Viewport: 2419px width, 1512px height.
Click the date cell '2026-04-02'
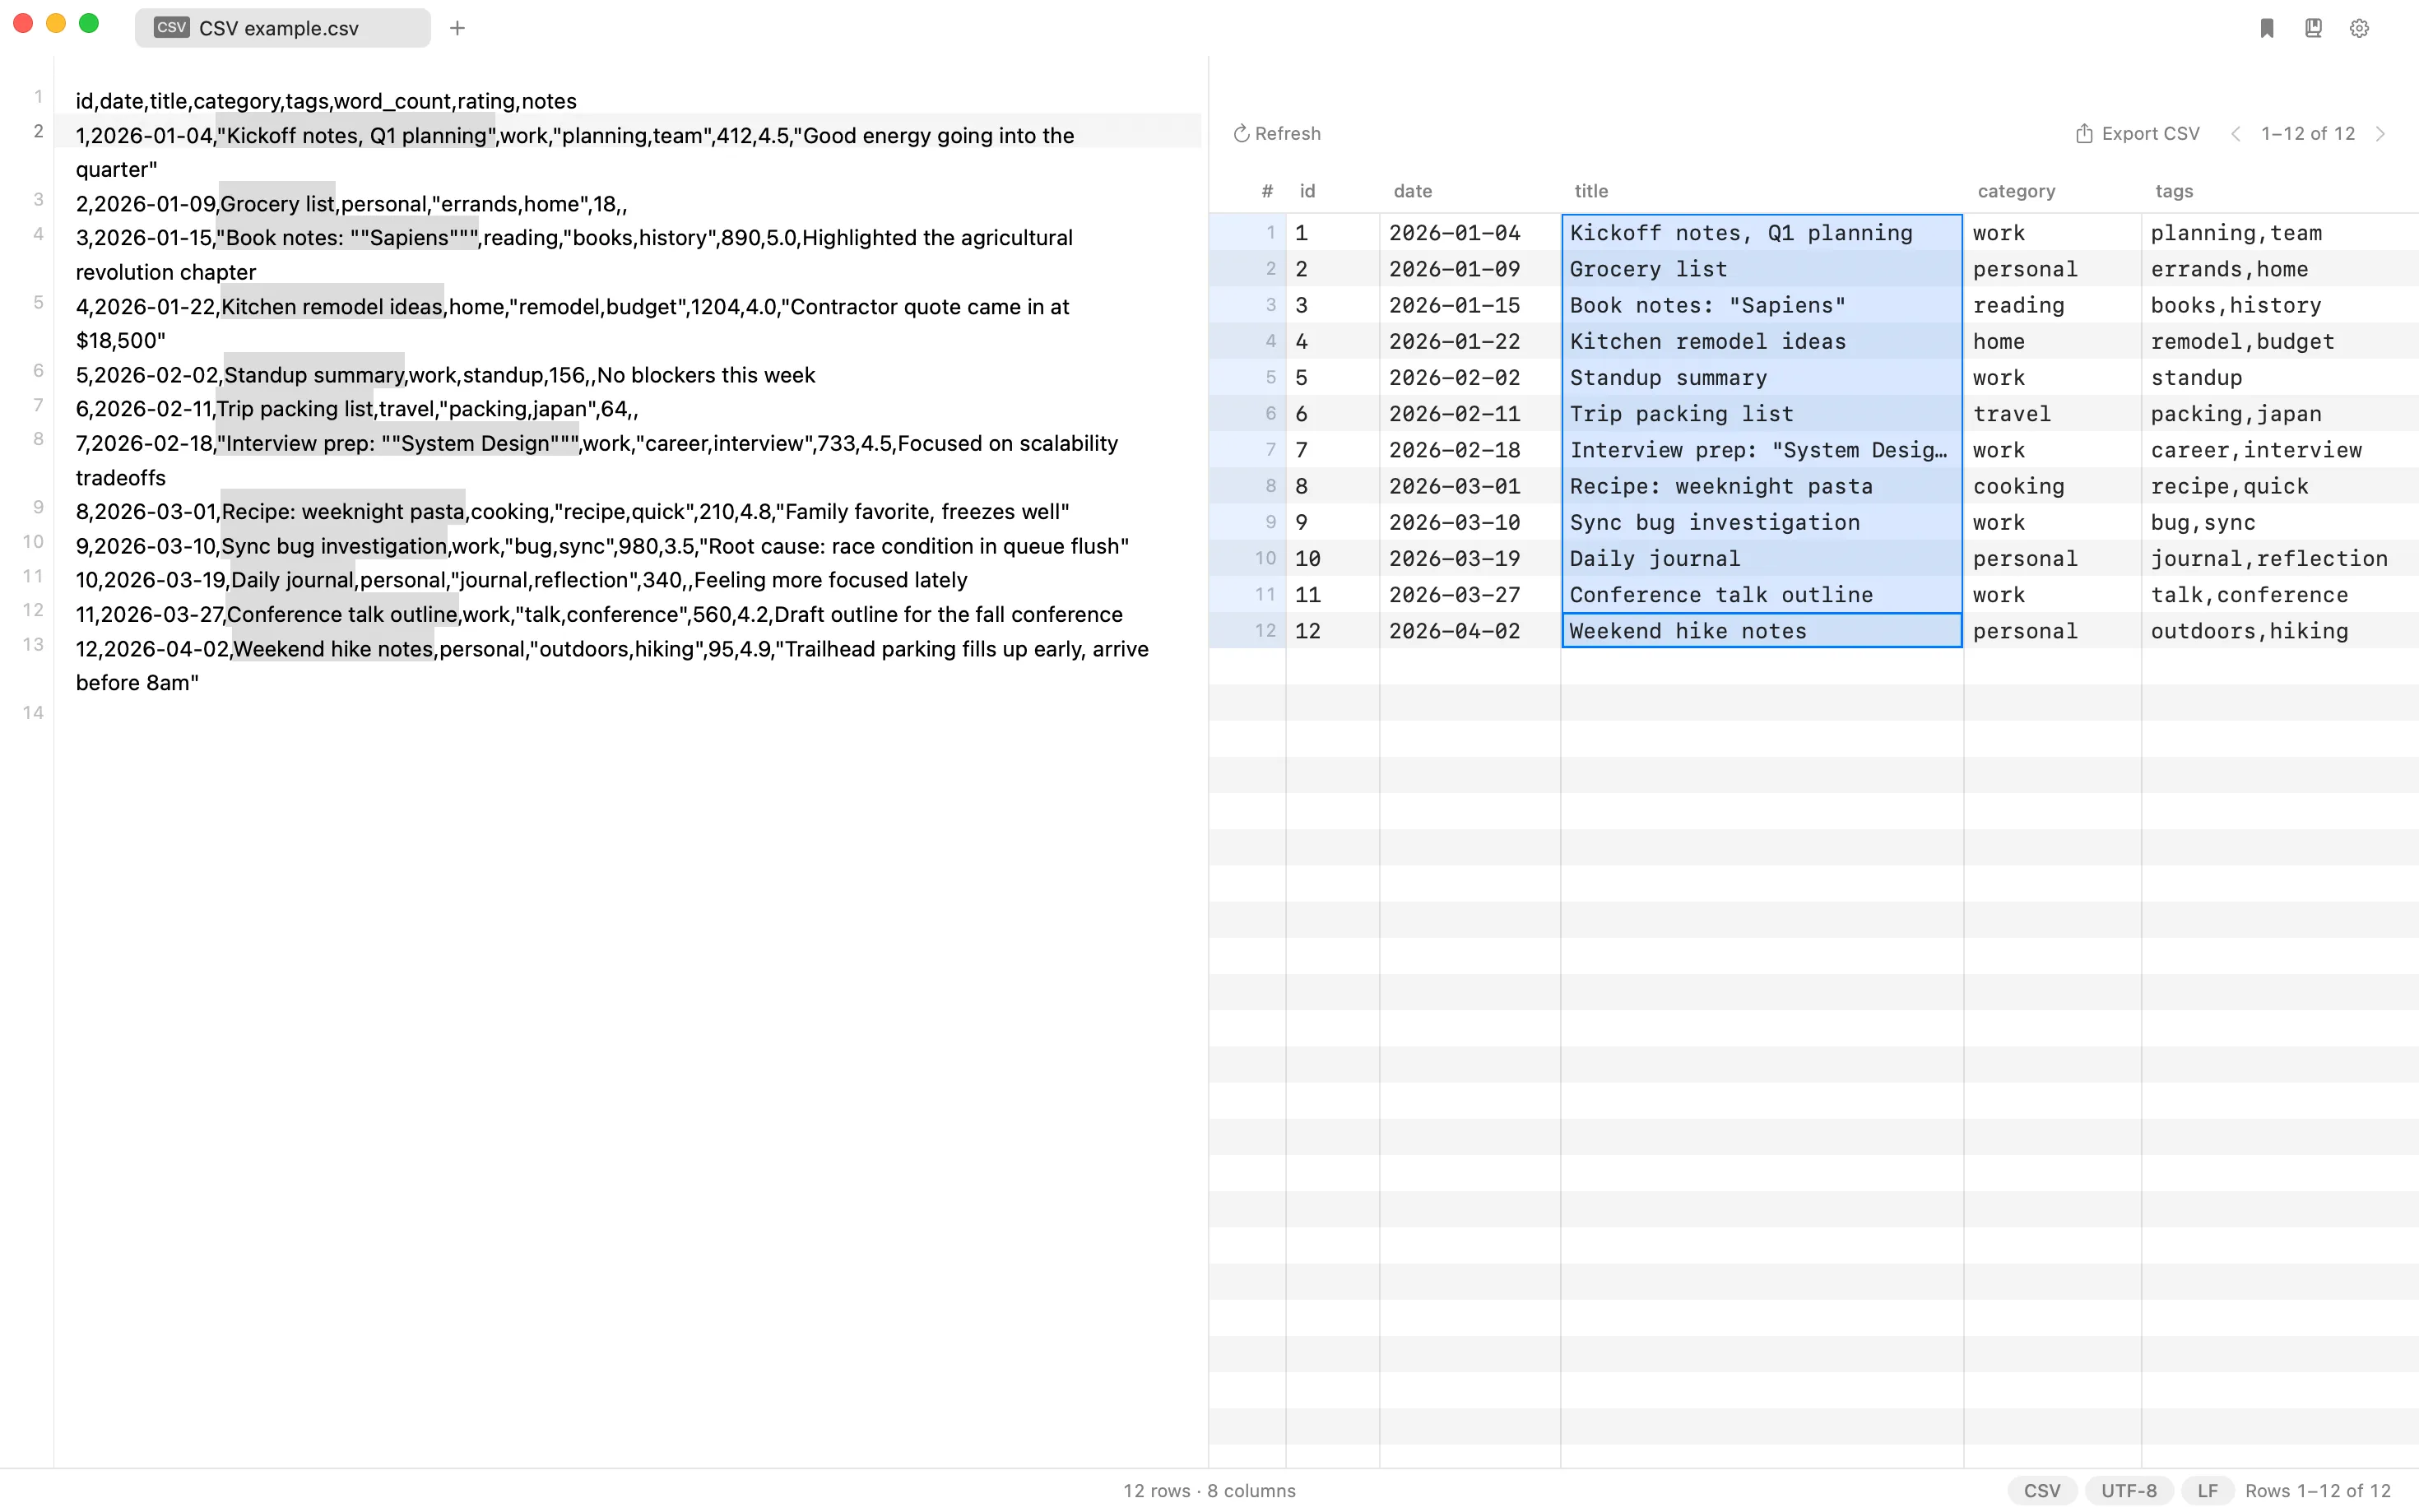(x=1469, y=631)
